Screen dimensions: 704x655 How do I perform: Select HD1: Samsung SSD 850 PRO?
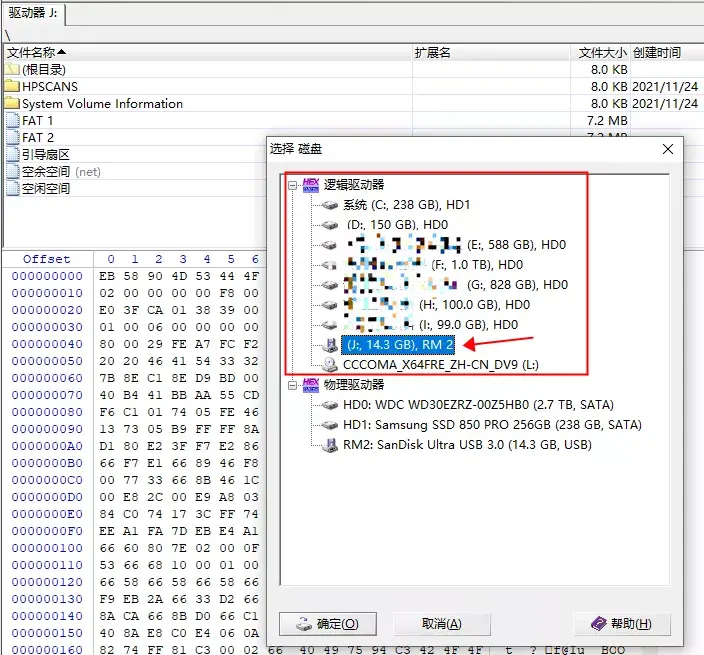tap(492, 425)
